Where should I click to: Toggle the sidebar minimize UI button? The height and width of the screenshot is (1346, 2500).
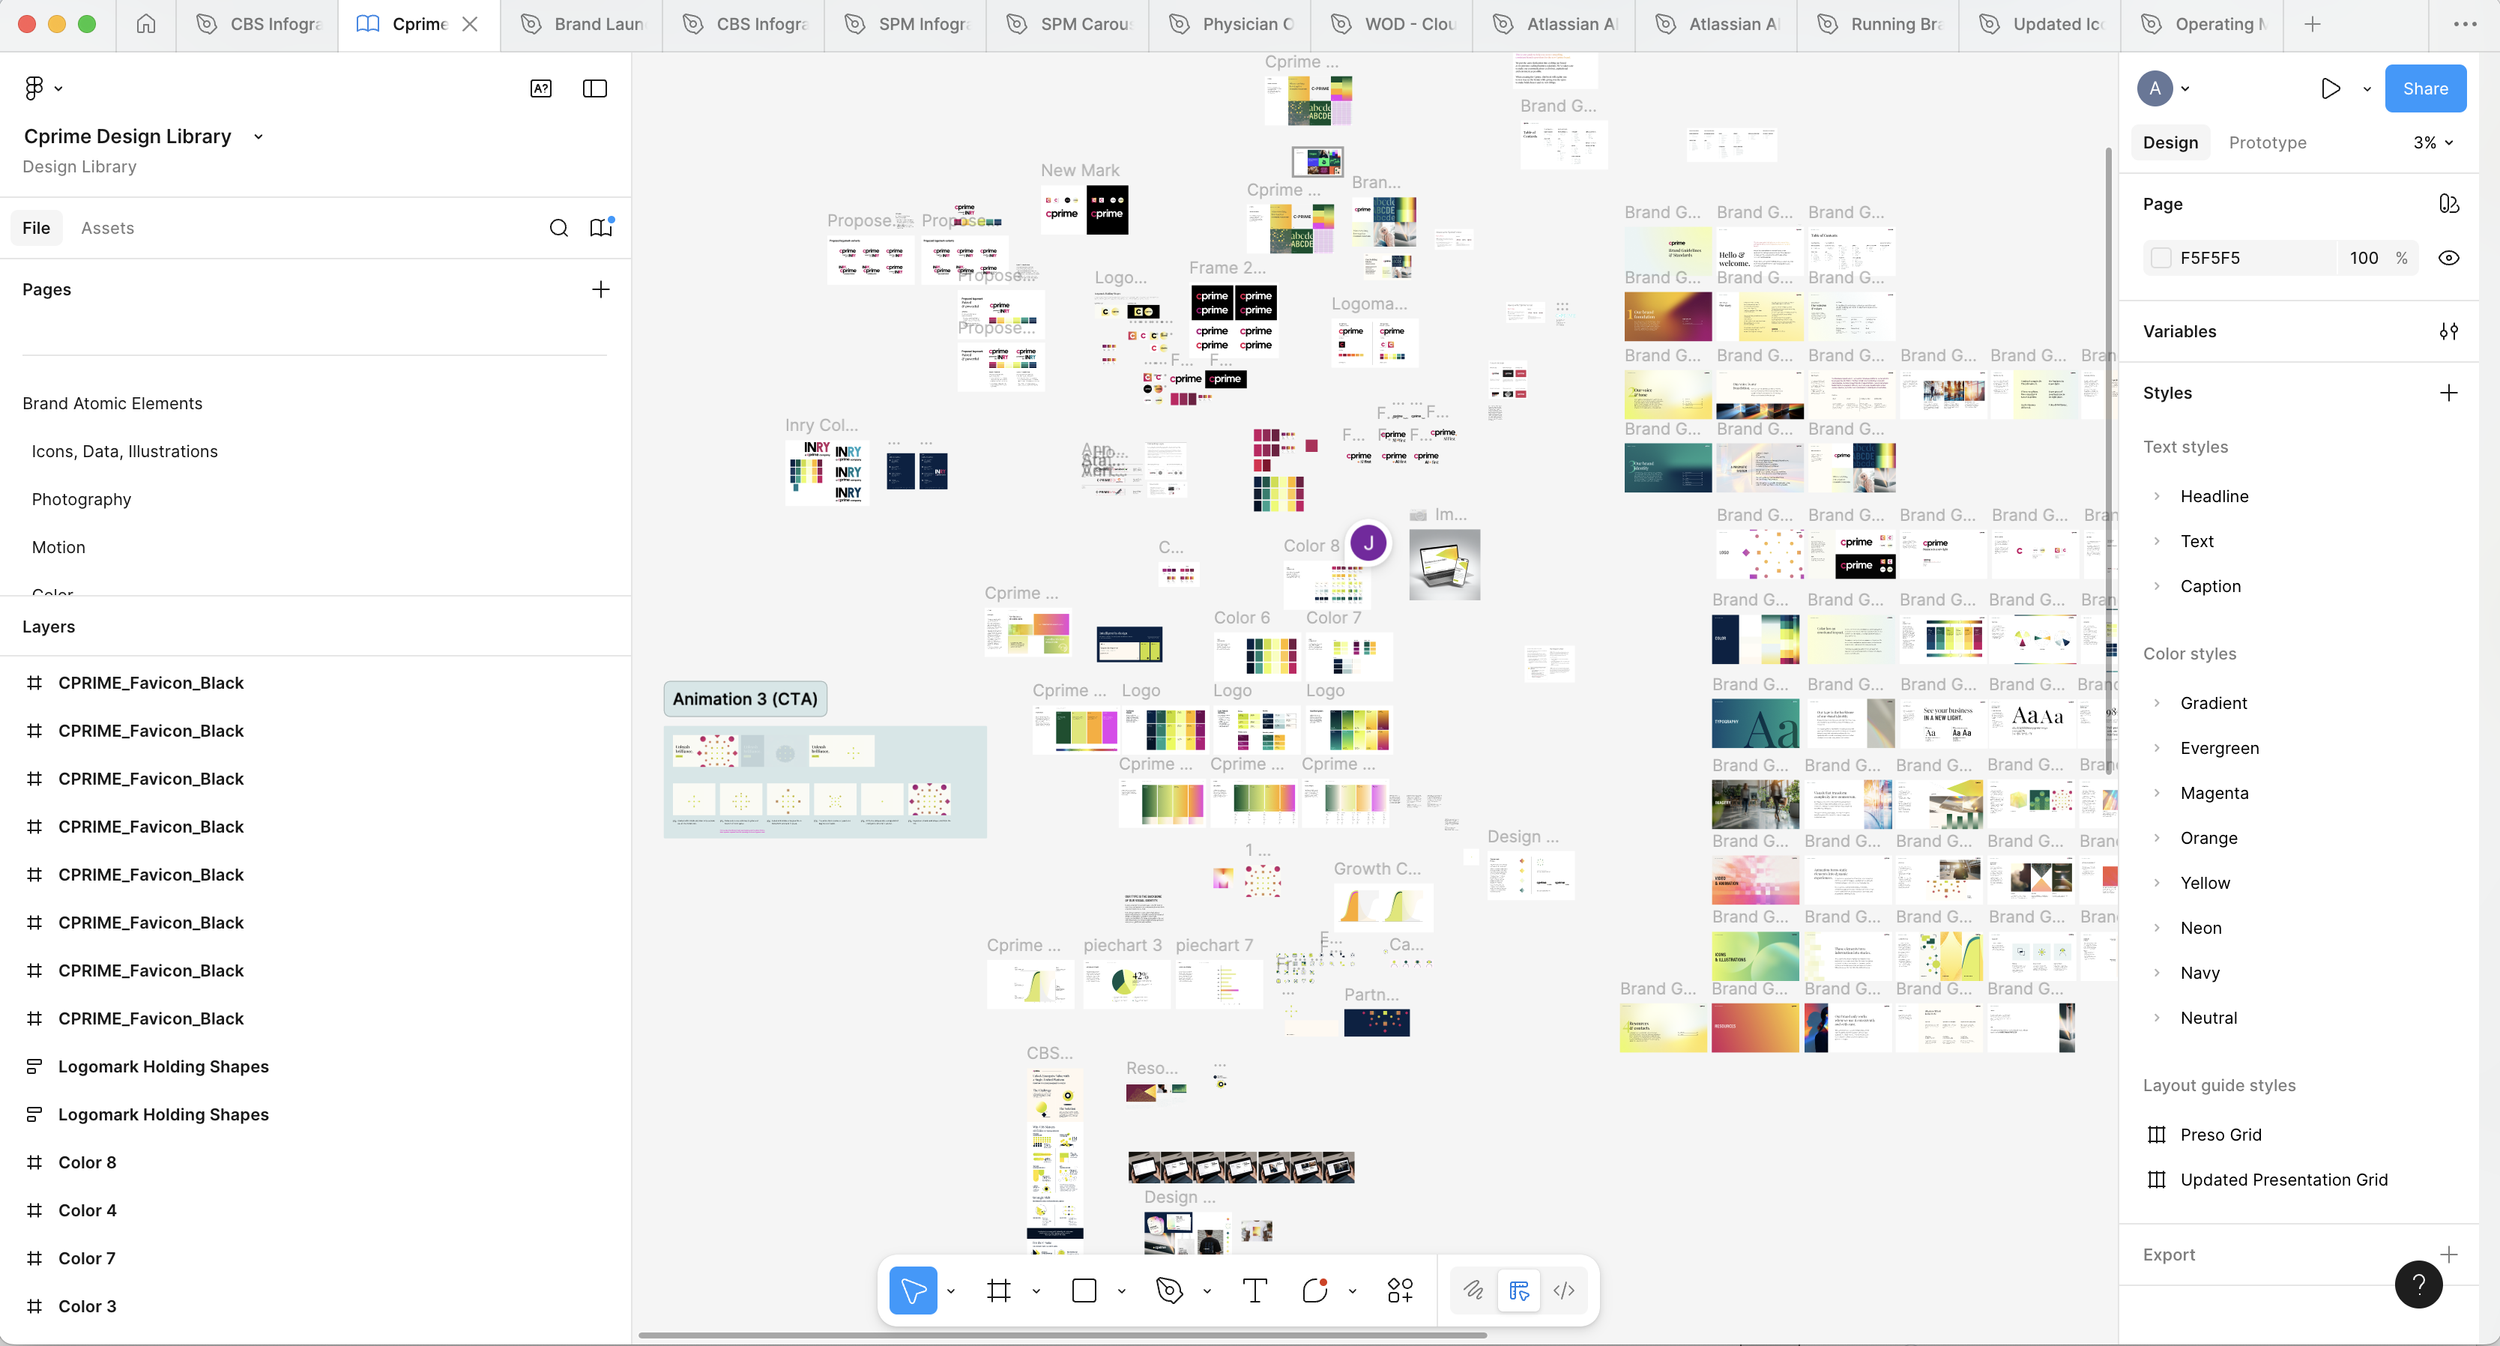coord(595,89)
